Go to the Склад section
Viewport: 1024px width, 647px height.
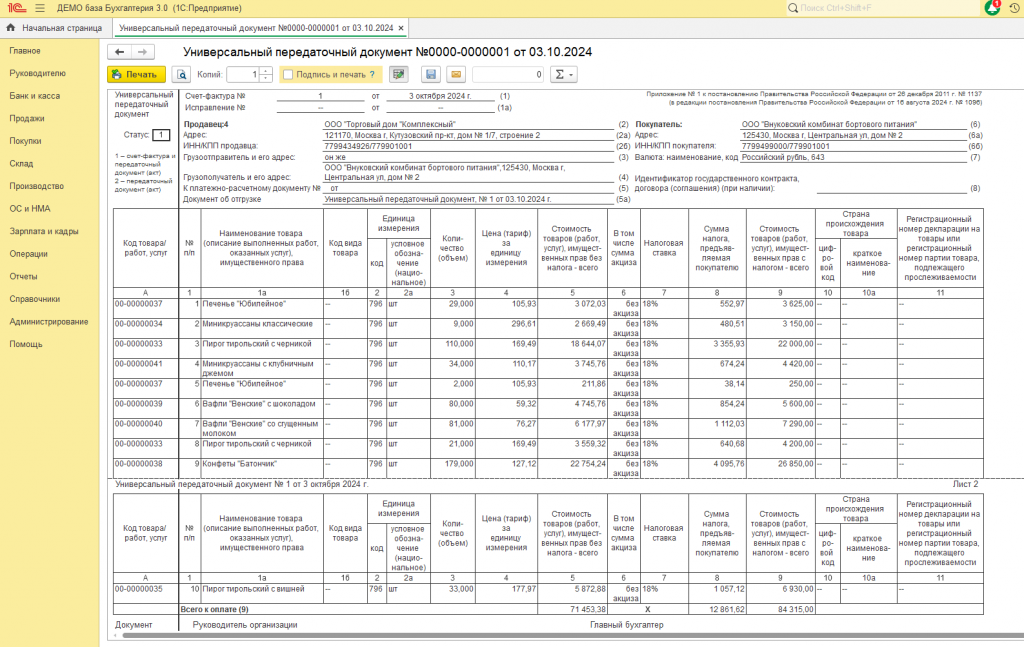click(x=21, y=164)
